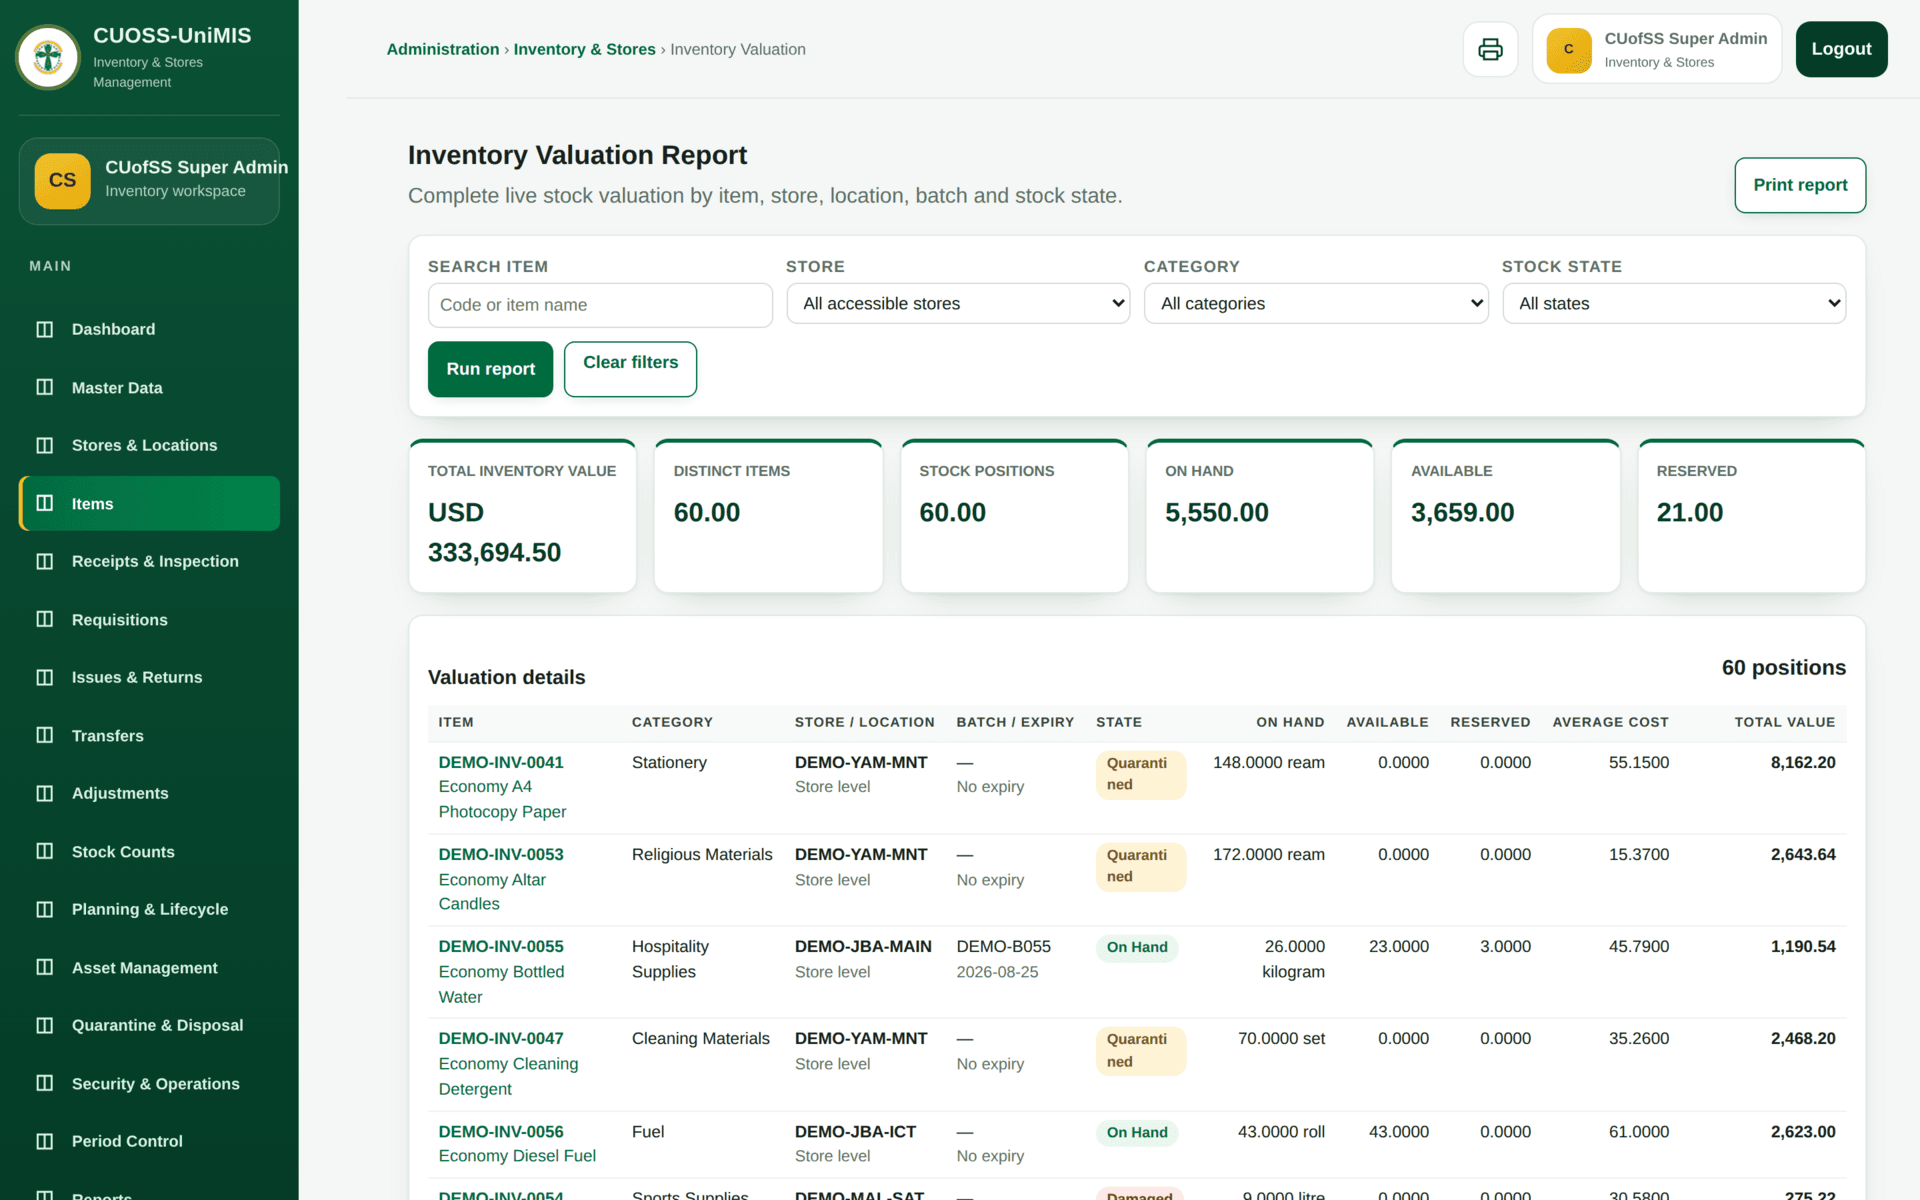Click the Stores & Locations sidebar icon
Viewport: 1920px width, 1200px height.
(44, 445)
